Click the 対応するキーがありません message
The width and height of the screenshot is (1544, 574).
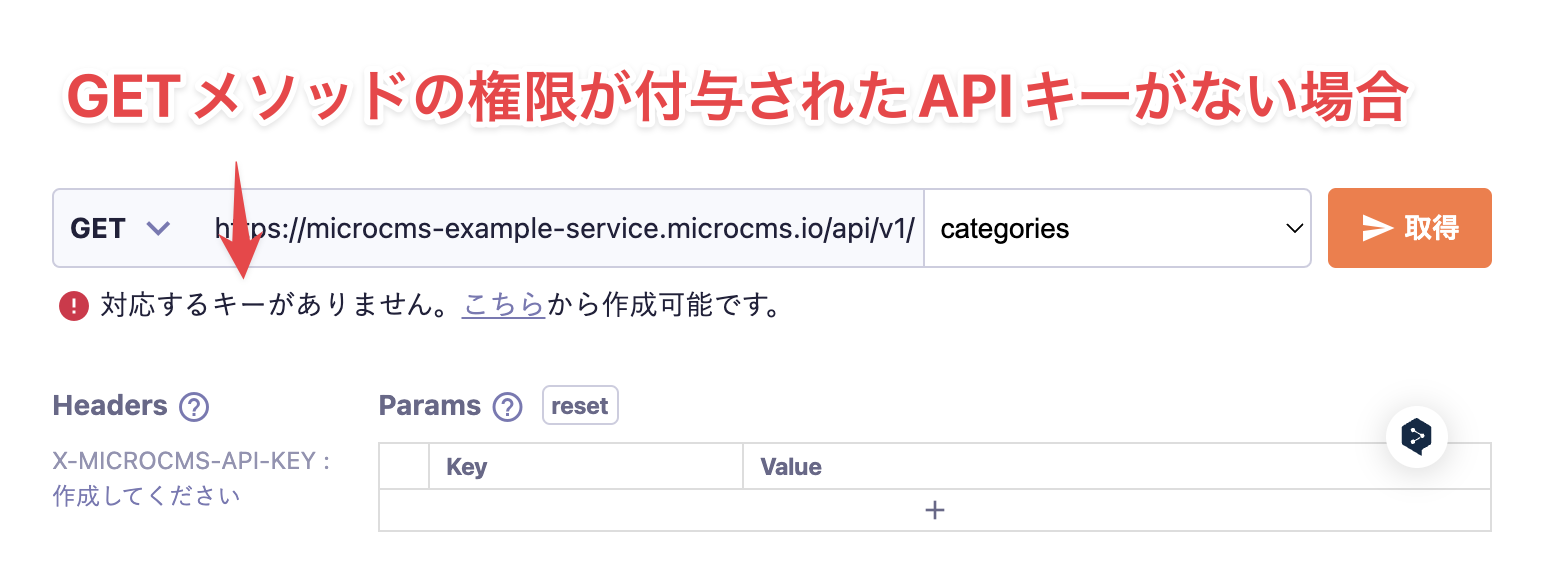coord(275,305)
